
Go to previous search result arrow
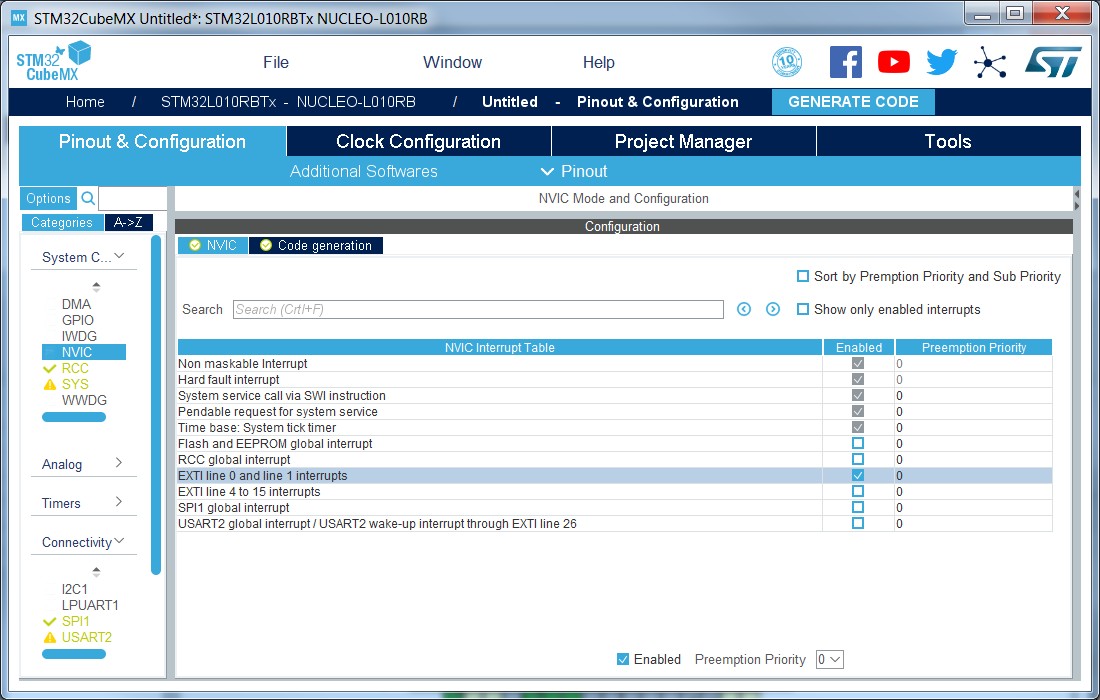point(744,309)
